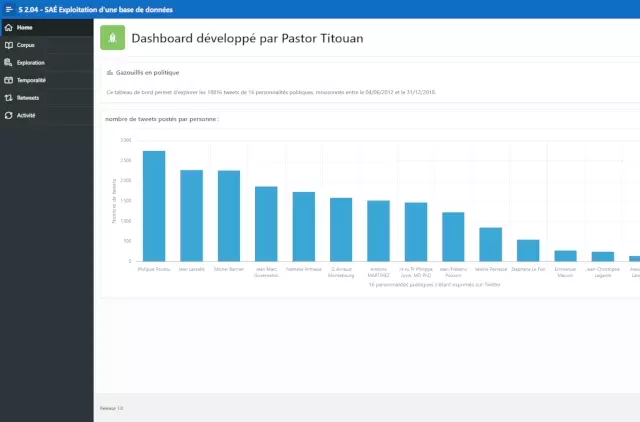Click the Exploration search icon

pyautogui.click(x=9, y=62)
